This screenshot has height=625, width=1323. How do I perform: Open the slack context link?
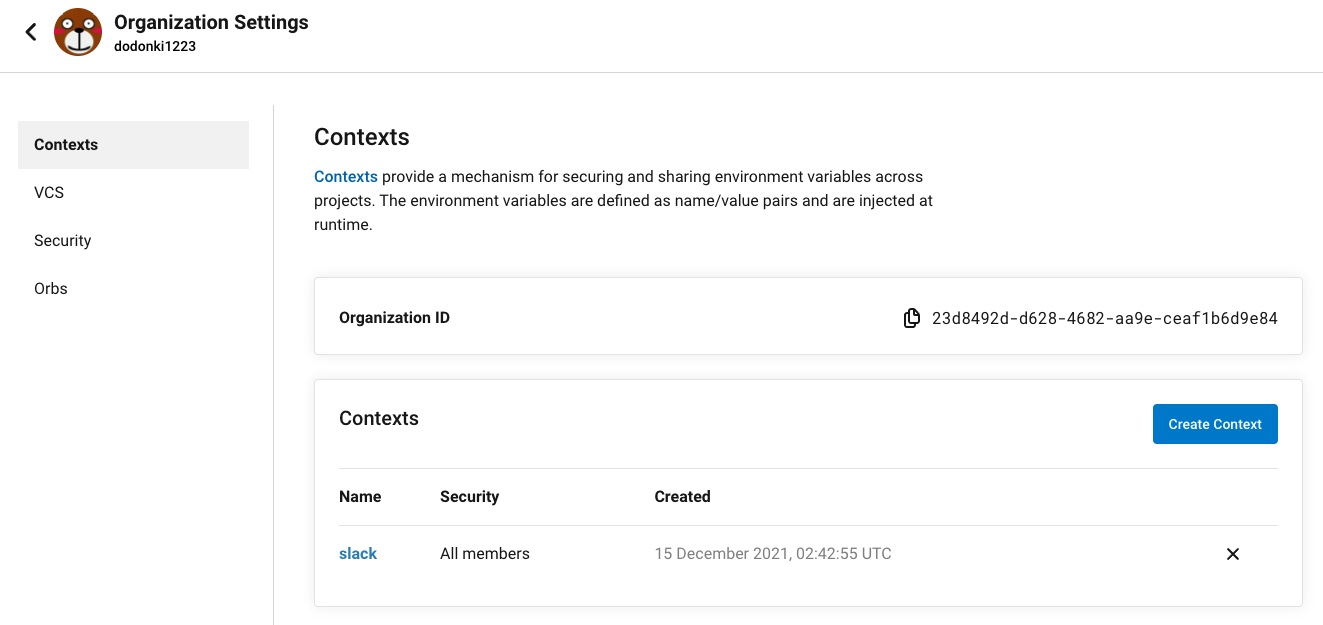[x=358, y=553]
